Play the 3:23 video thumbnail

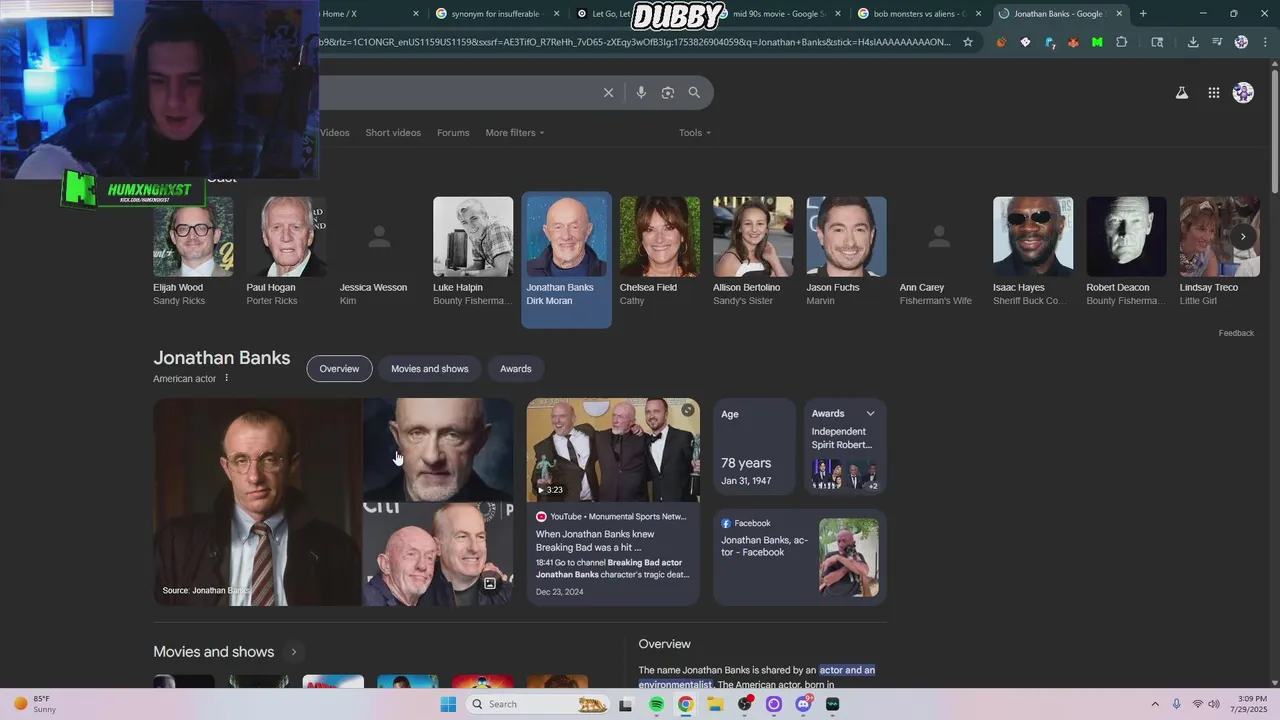click(x=613, y=449)
